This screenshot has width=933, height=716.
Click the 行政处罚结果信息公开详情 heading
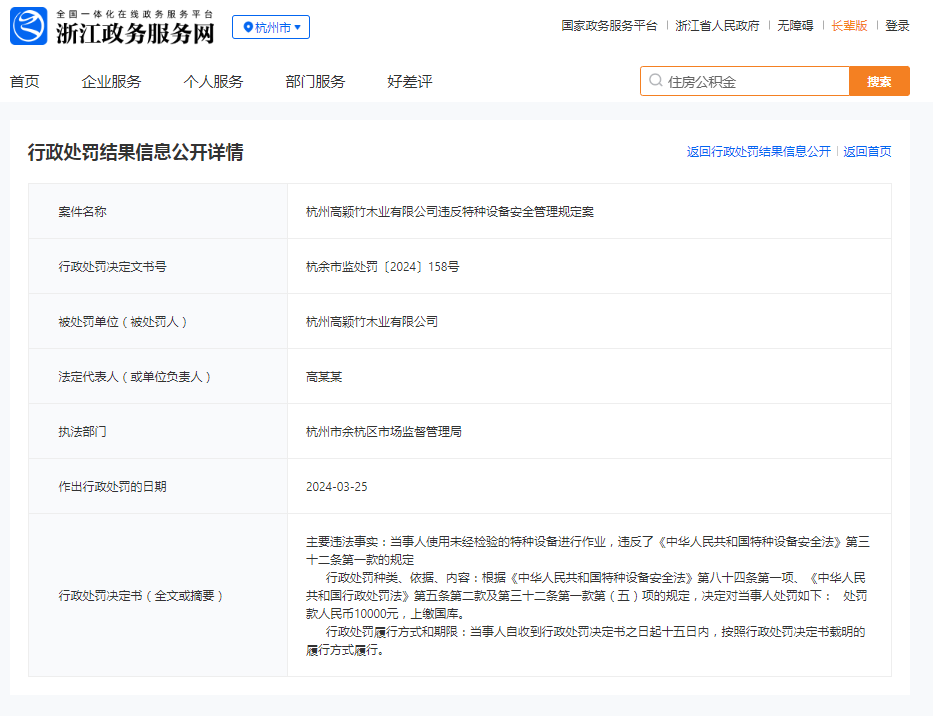pos(135,152)
